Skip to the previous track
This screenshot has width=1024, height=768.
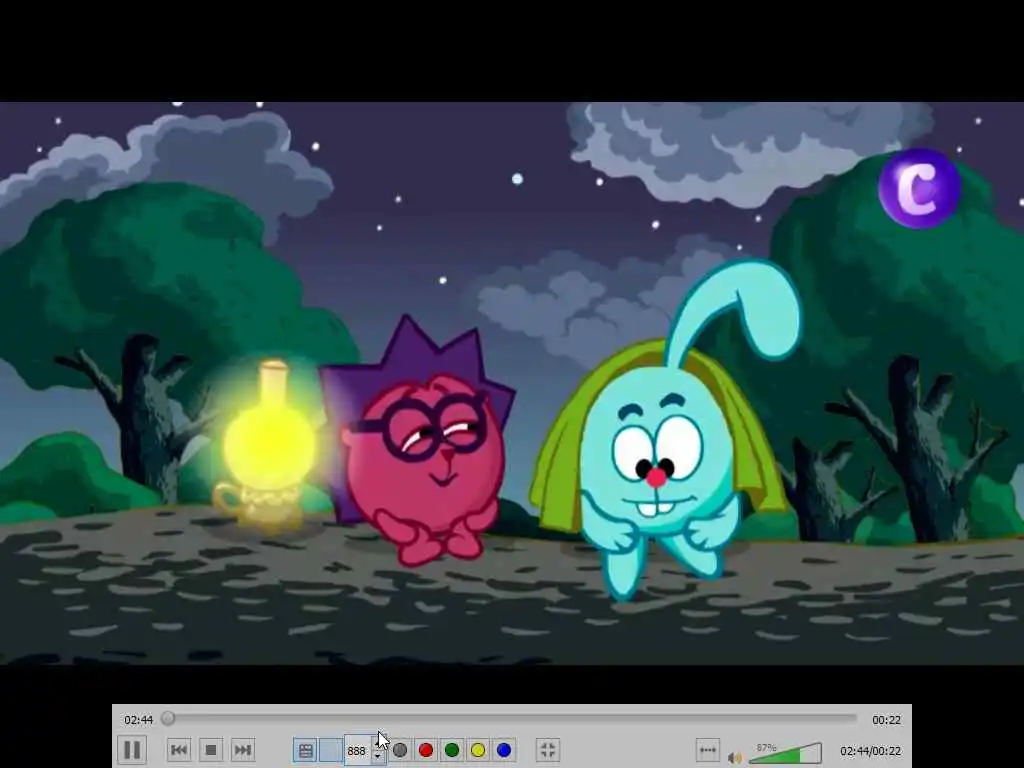point(179,750)
